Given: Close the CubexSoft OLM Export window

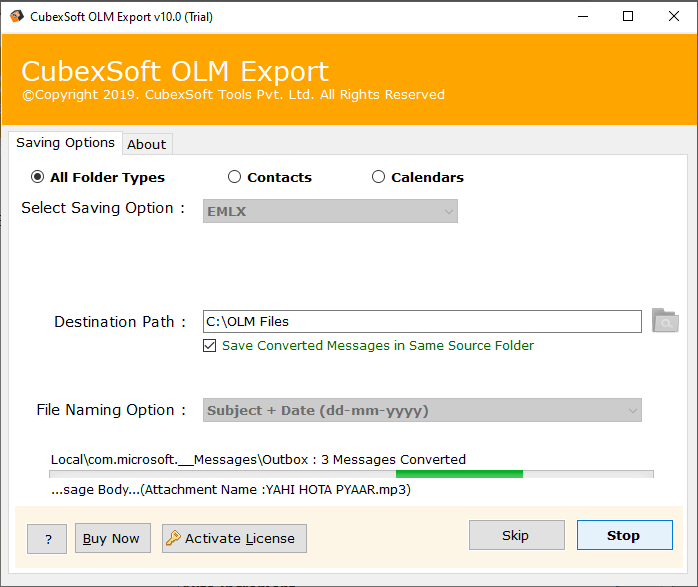Looking at the screenshot, I should coord(674,16).
